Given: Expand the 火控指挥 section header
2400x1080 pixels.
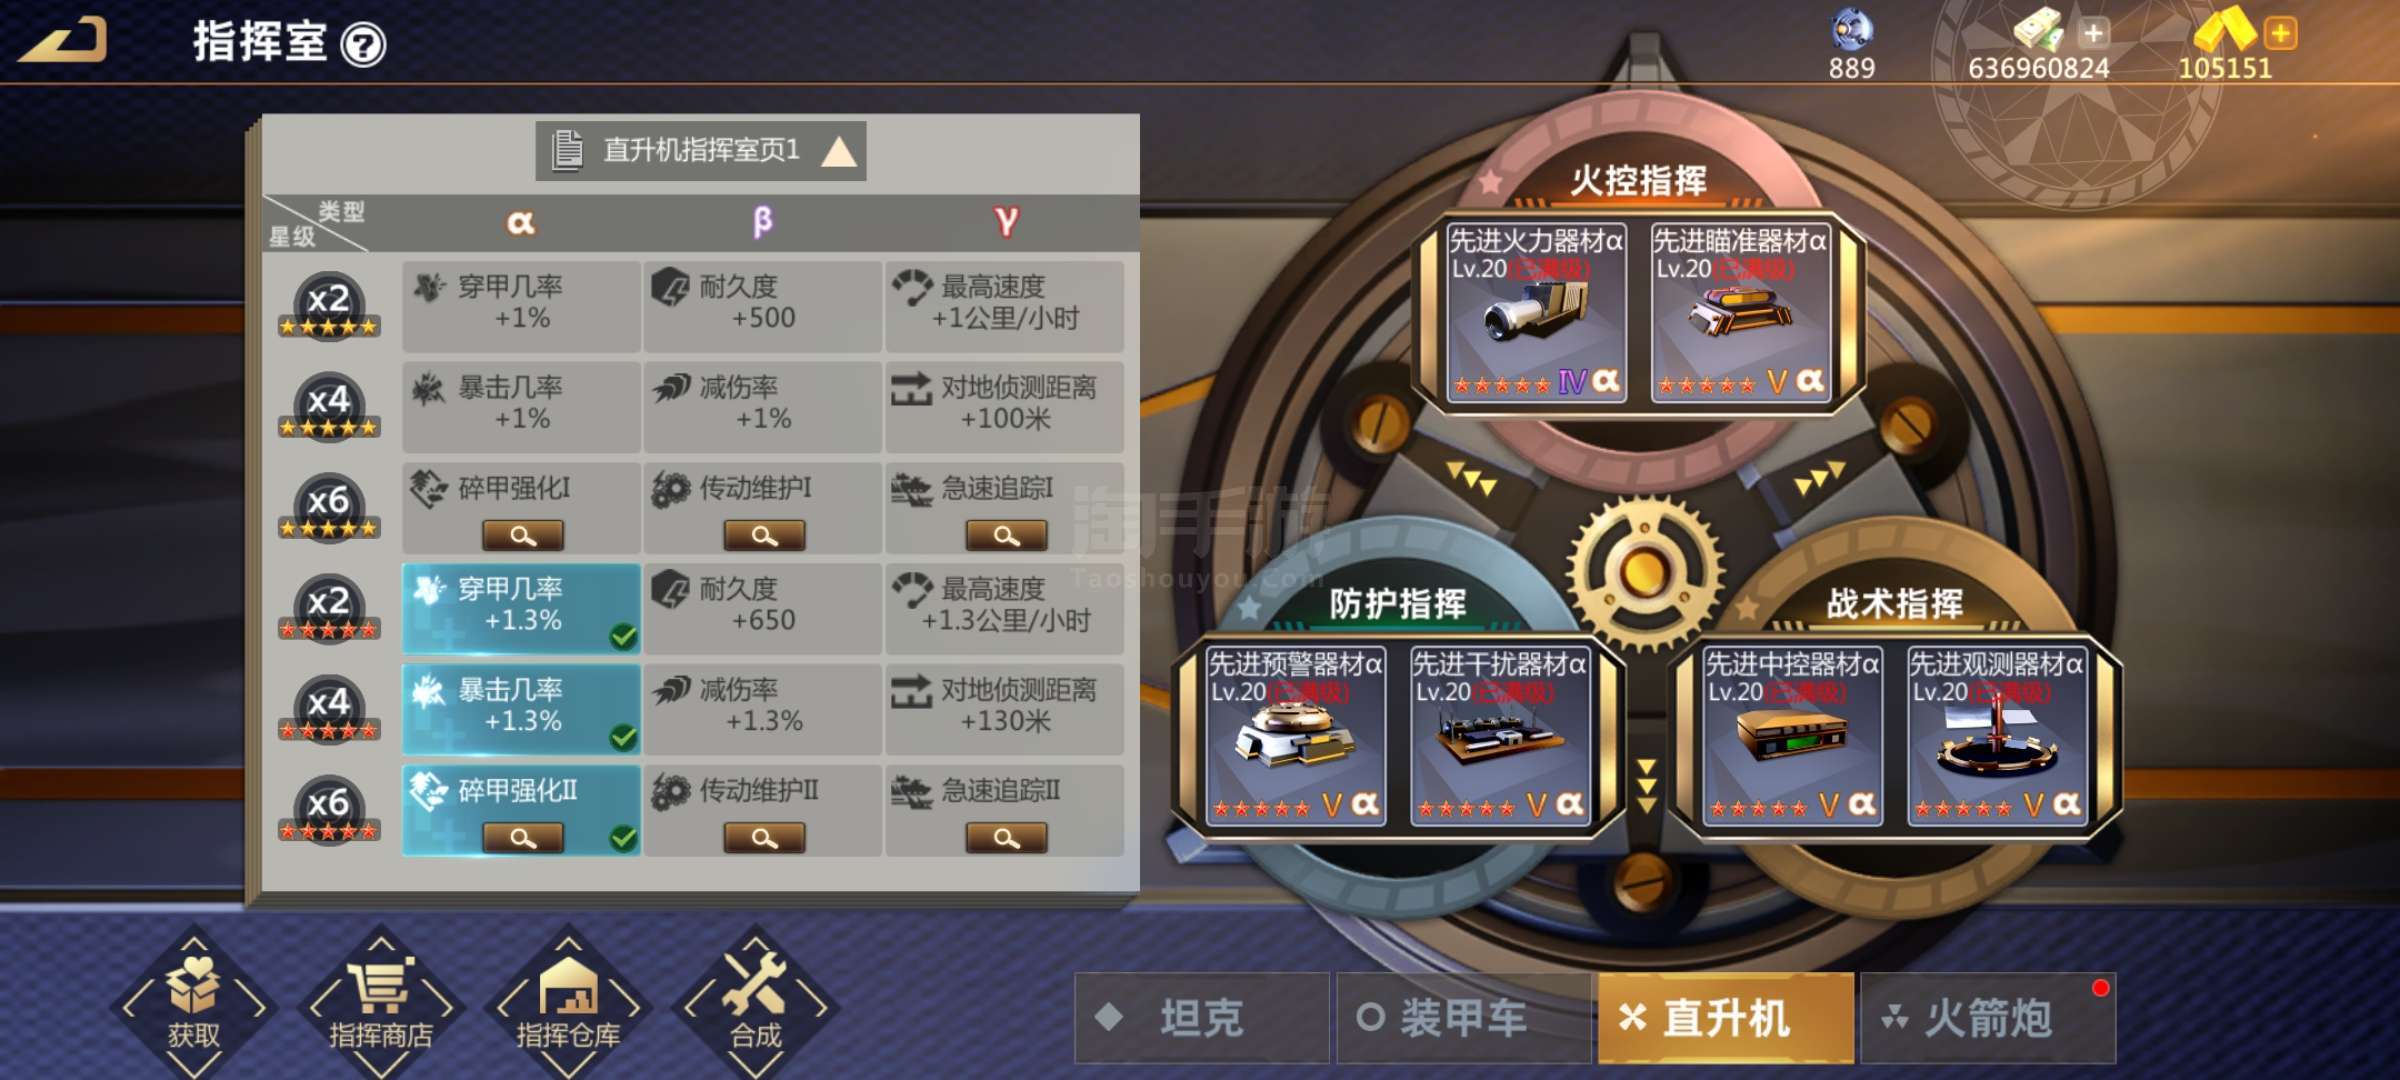Looking at the screenshot, I should coord(1638,181).
